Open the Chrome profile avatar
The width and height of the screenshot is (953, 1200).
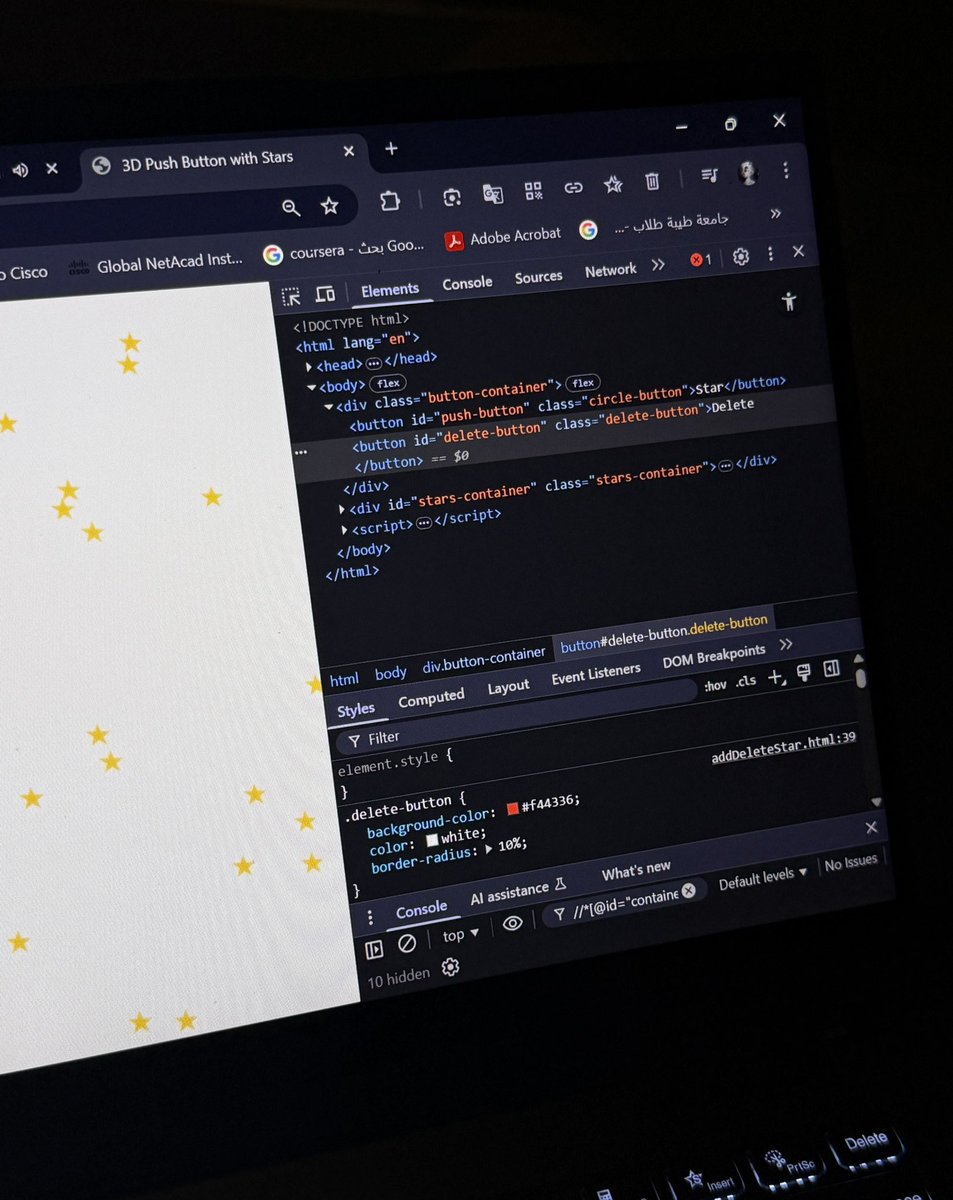coord(748,173)
